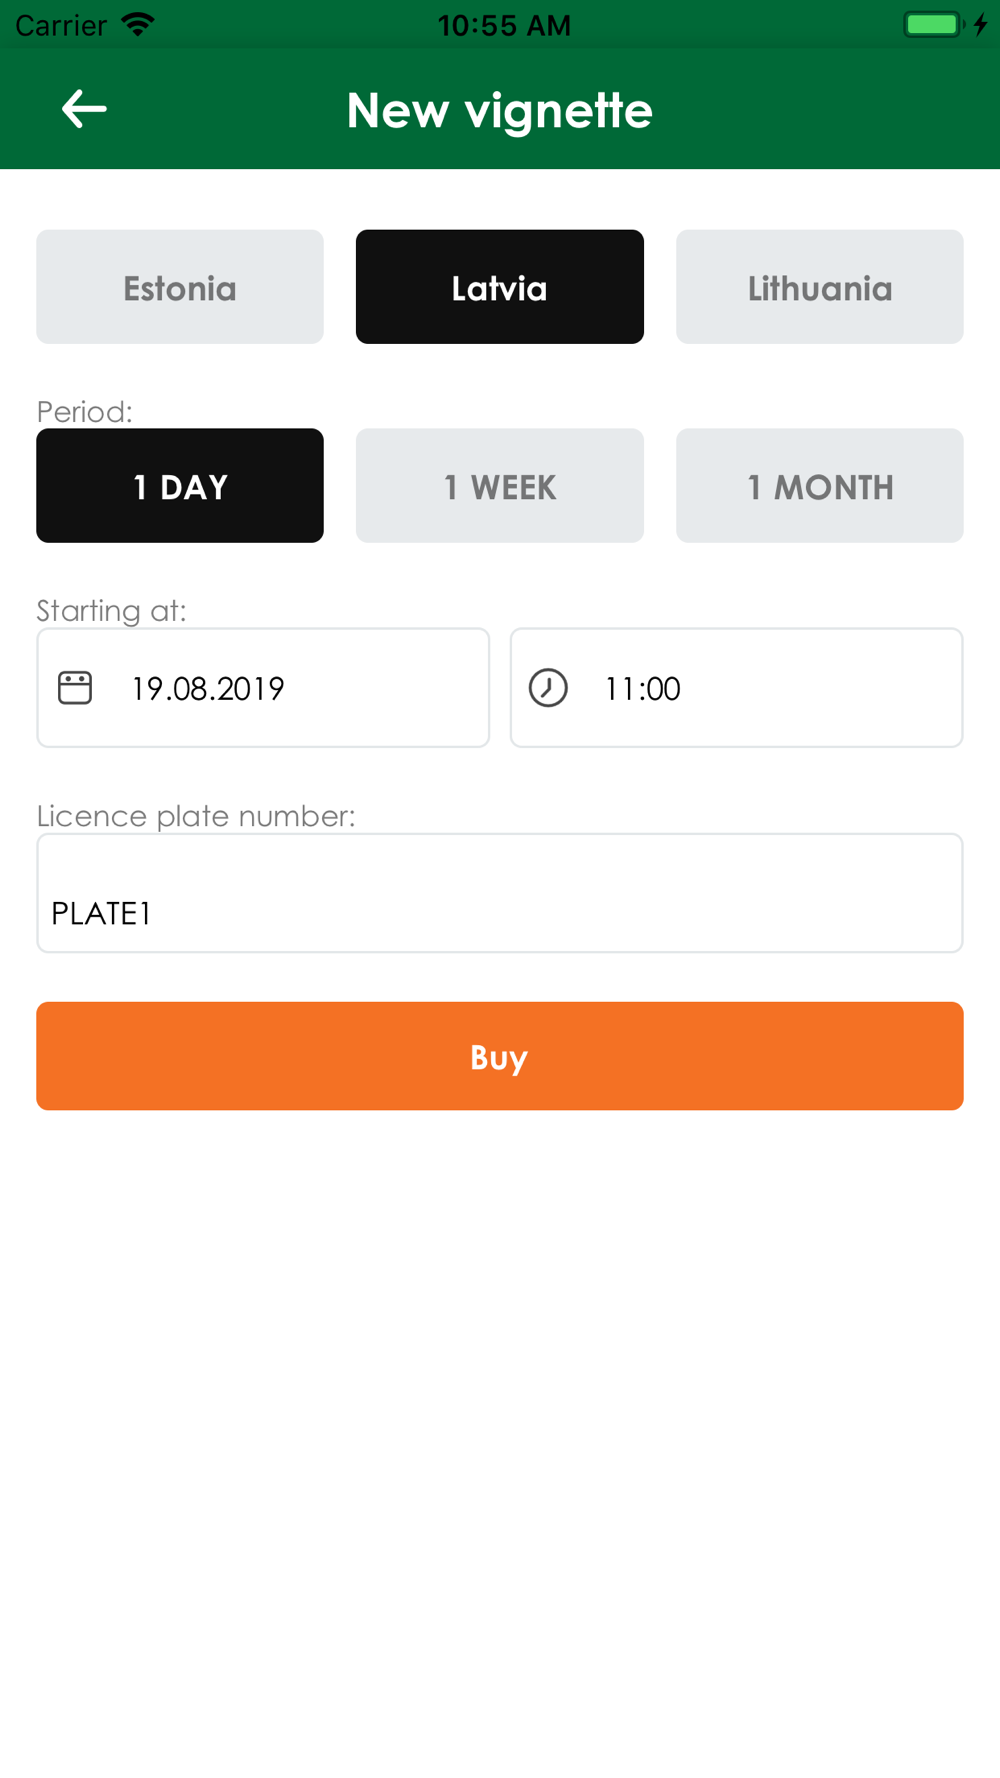Tap the charging bolt icon
This screenshot has width=1000, height=1778.
tap(981, 24)
